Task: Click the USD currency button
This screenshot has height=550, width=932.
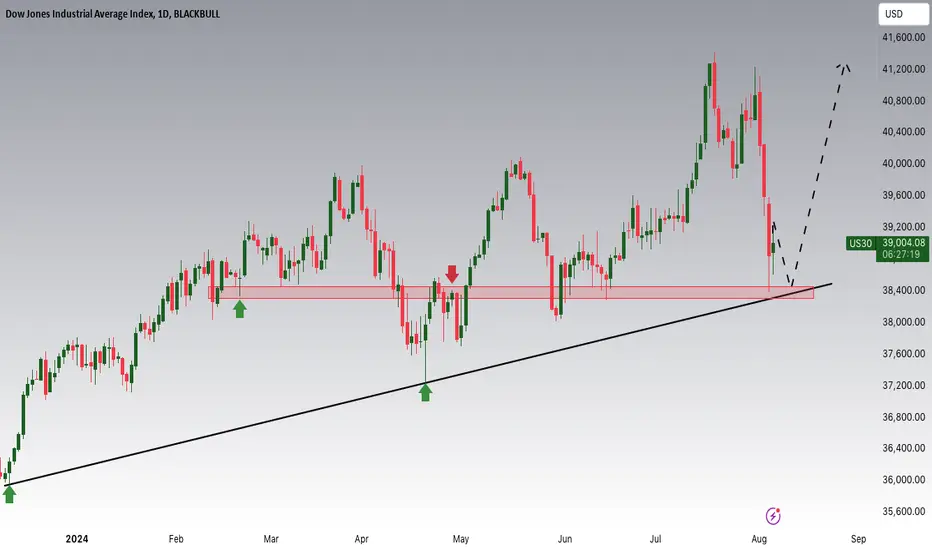Action: click(x=903, y=14)
